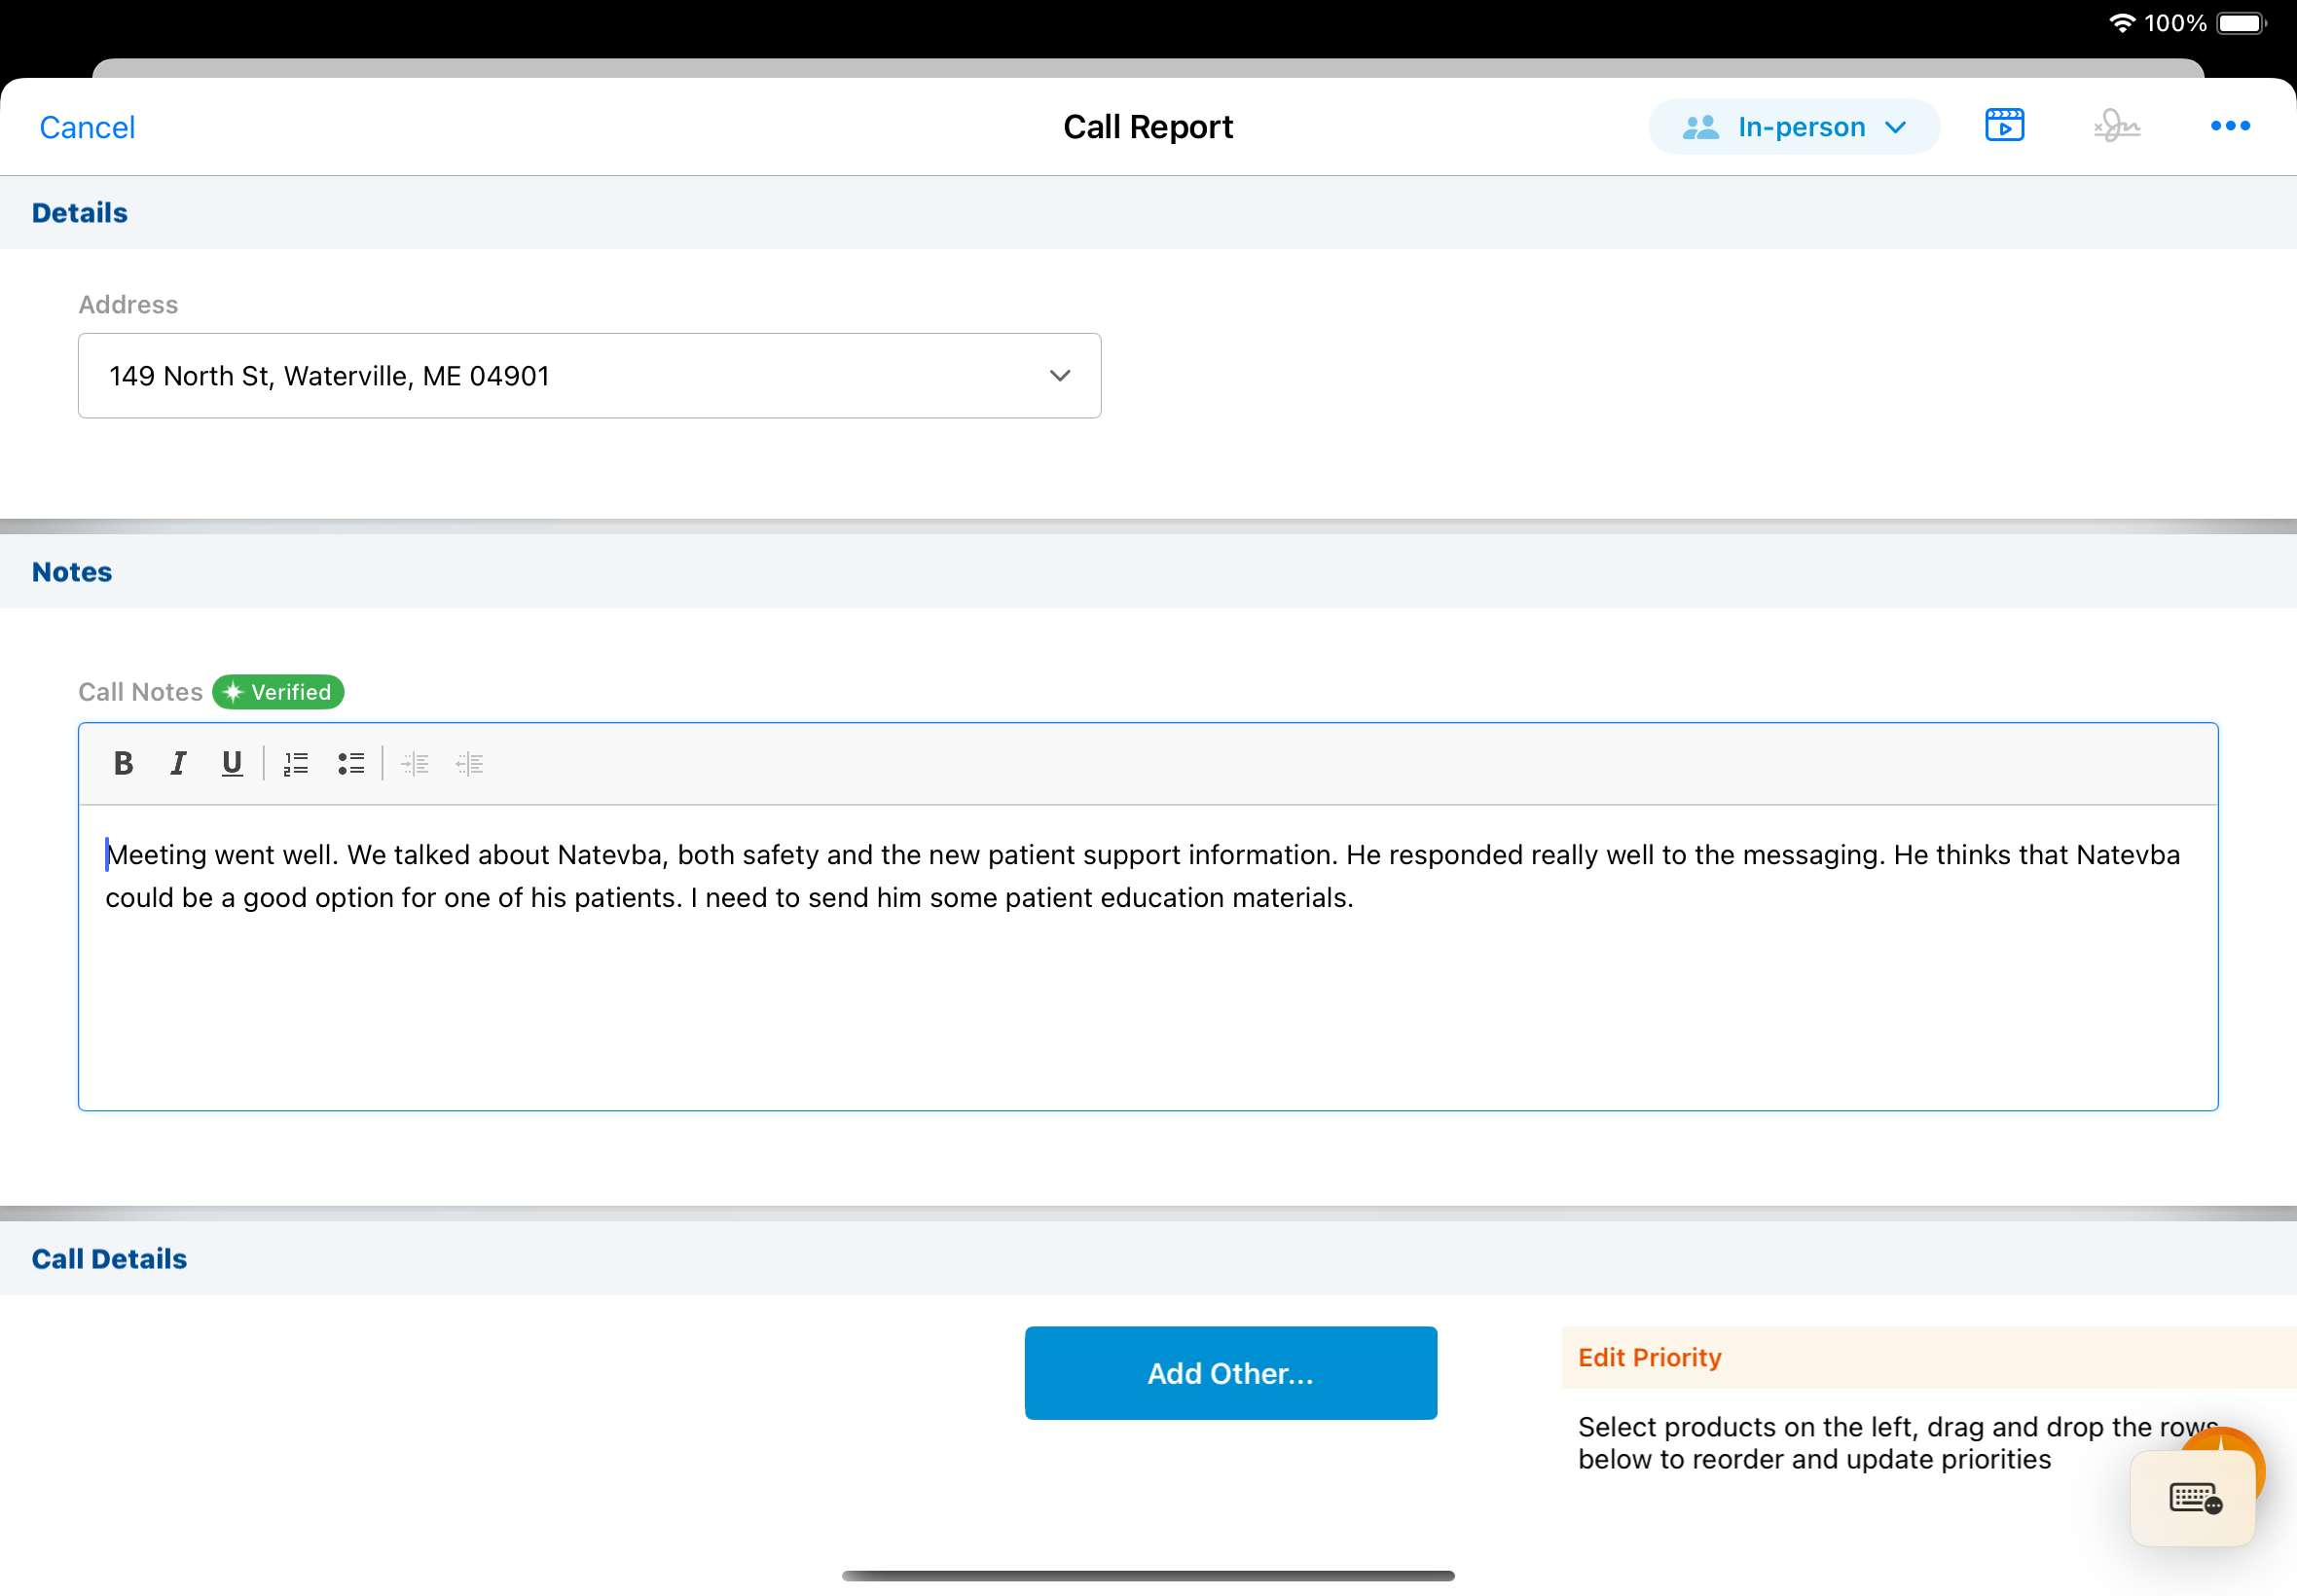The width and height of the screenshot is (2297, 1596).
Task: Cancel the Call Report
Action: point(87,127)
